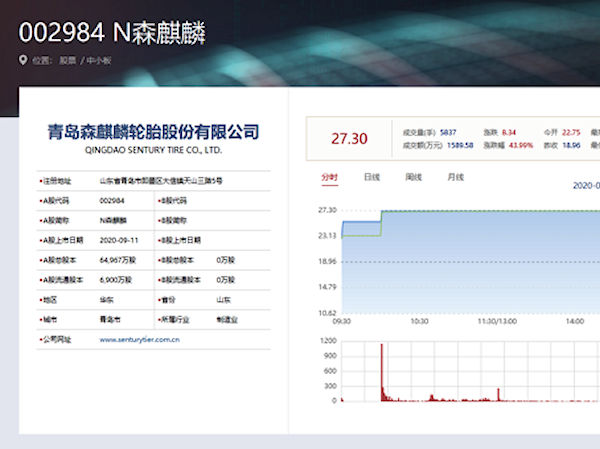Click the 成交额 value 1589.58
Image resolution: width=600 pixels, height=449 pixels.
pyautogui.click(x=460, y=145)
